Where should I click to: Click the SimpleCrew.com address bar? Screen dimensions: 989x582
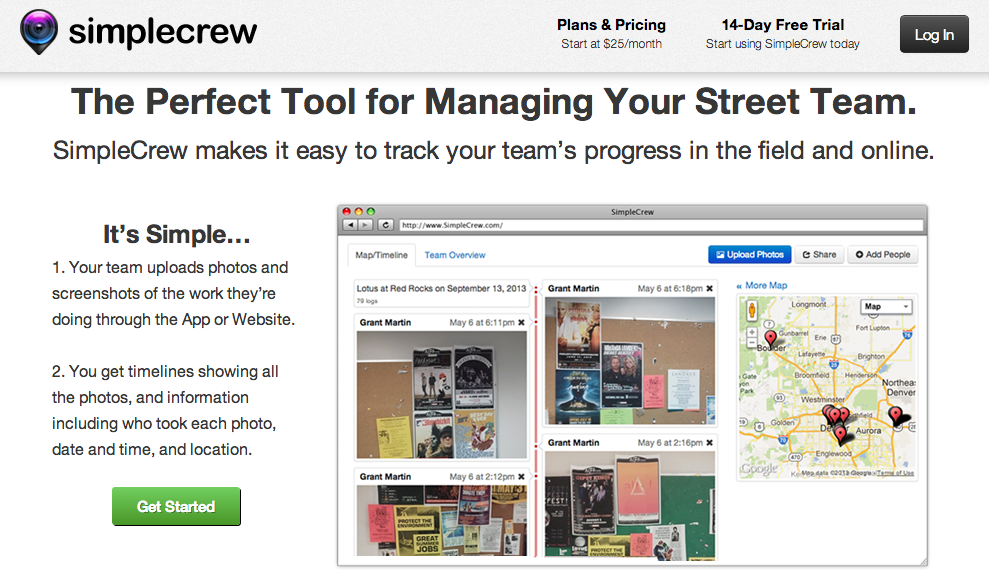point(662,225)
